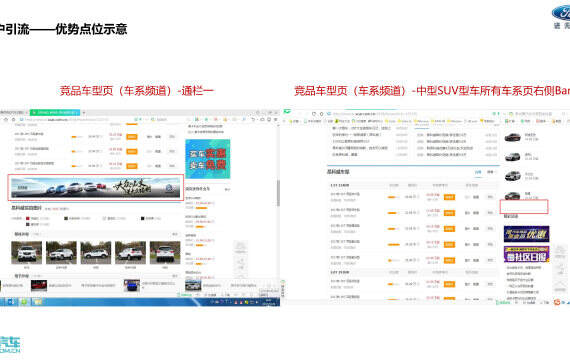Open the third sidebar car thumbnail, right browser

click(x=512, y=176)
